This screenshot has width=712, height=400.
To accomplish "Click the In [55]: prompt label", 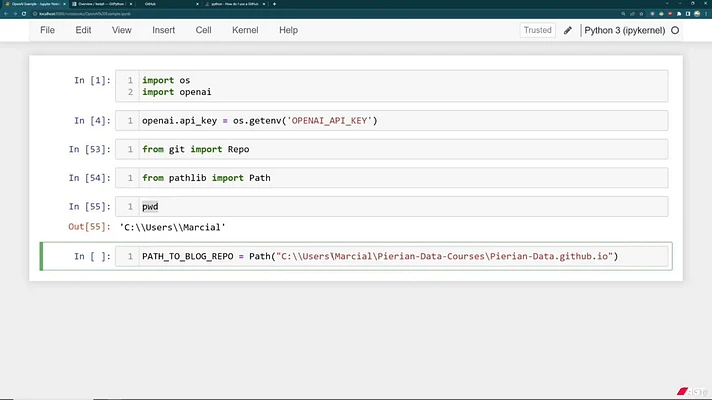I will tap(89, 207).
